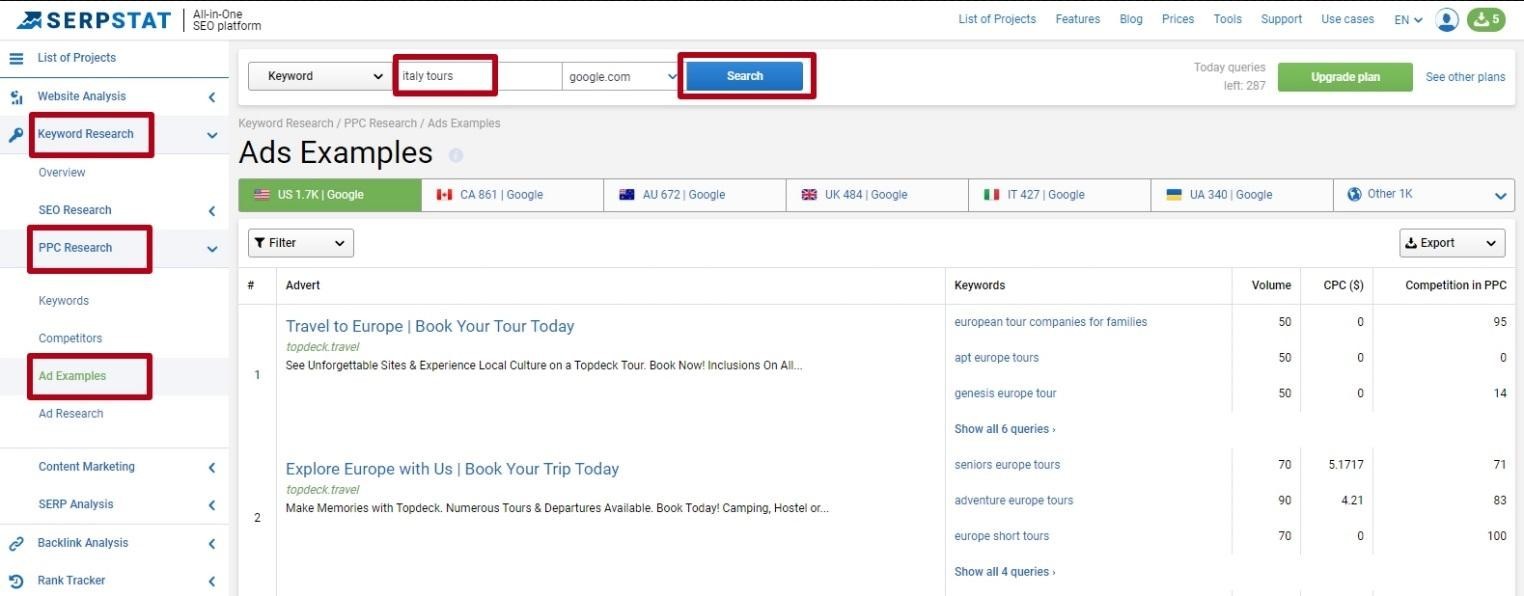Open Tools in top navigation
The height and width of the screenshot is (596, 1524).
click(1228, 19)
